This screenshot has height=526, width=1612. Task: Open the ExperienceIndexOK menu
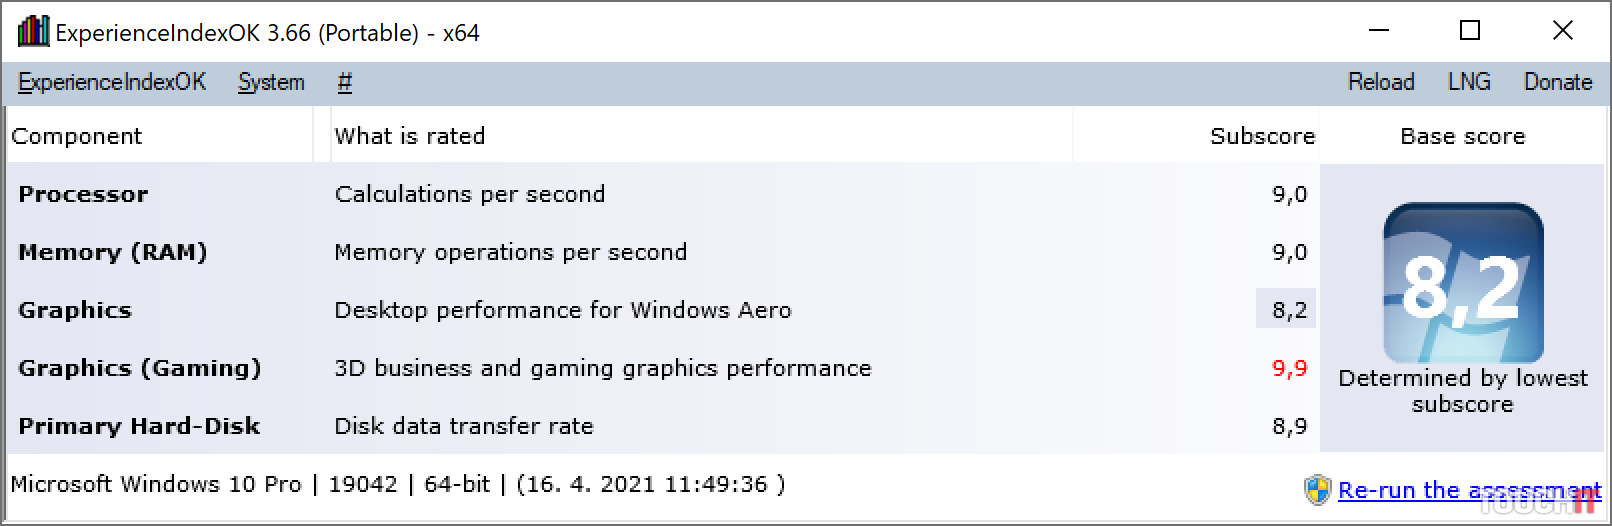pos(112,82)
